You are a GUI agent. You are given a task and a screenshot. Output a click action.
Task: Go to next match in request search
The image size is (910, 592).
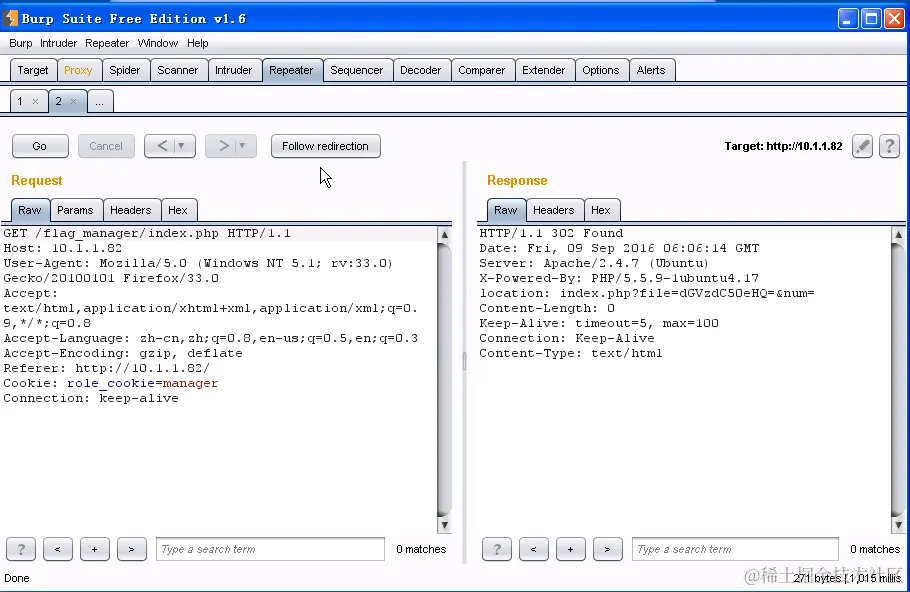(x=131, y=549)
